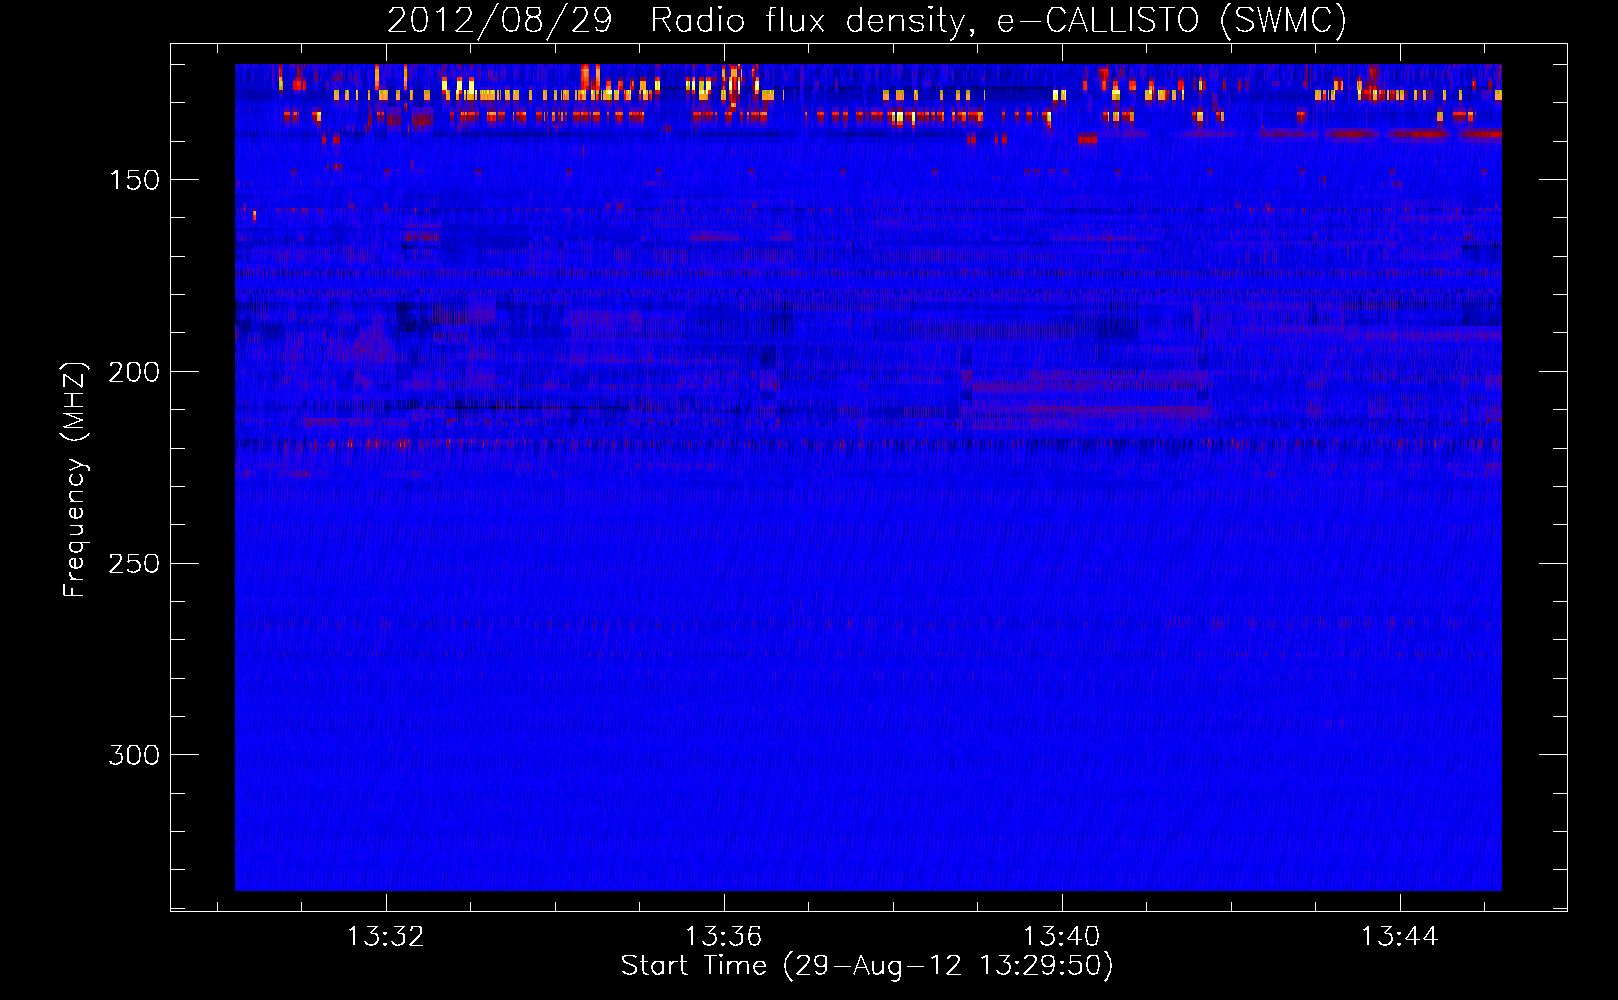Click the "Frequency (MHZ)" axis label
Viewport: 1618px width, 1000px height.
pos(75,479)
